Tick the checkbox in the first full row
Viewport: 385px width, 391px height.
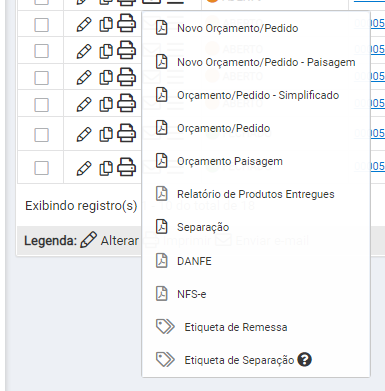[x=41, y=25]
